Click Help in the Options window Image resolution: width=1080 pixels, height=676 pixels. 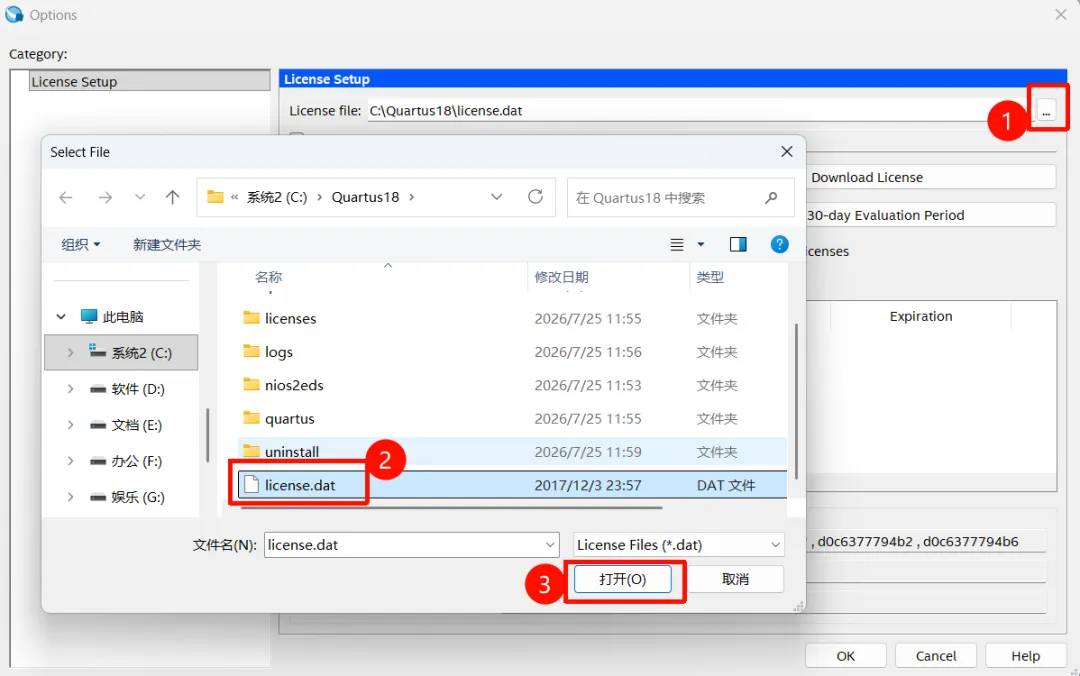point(1026,656)
